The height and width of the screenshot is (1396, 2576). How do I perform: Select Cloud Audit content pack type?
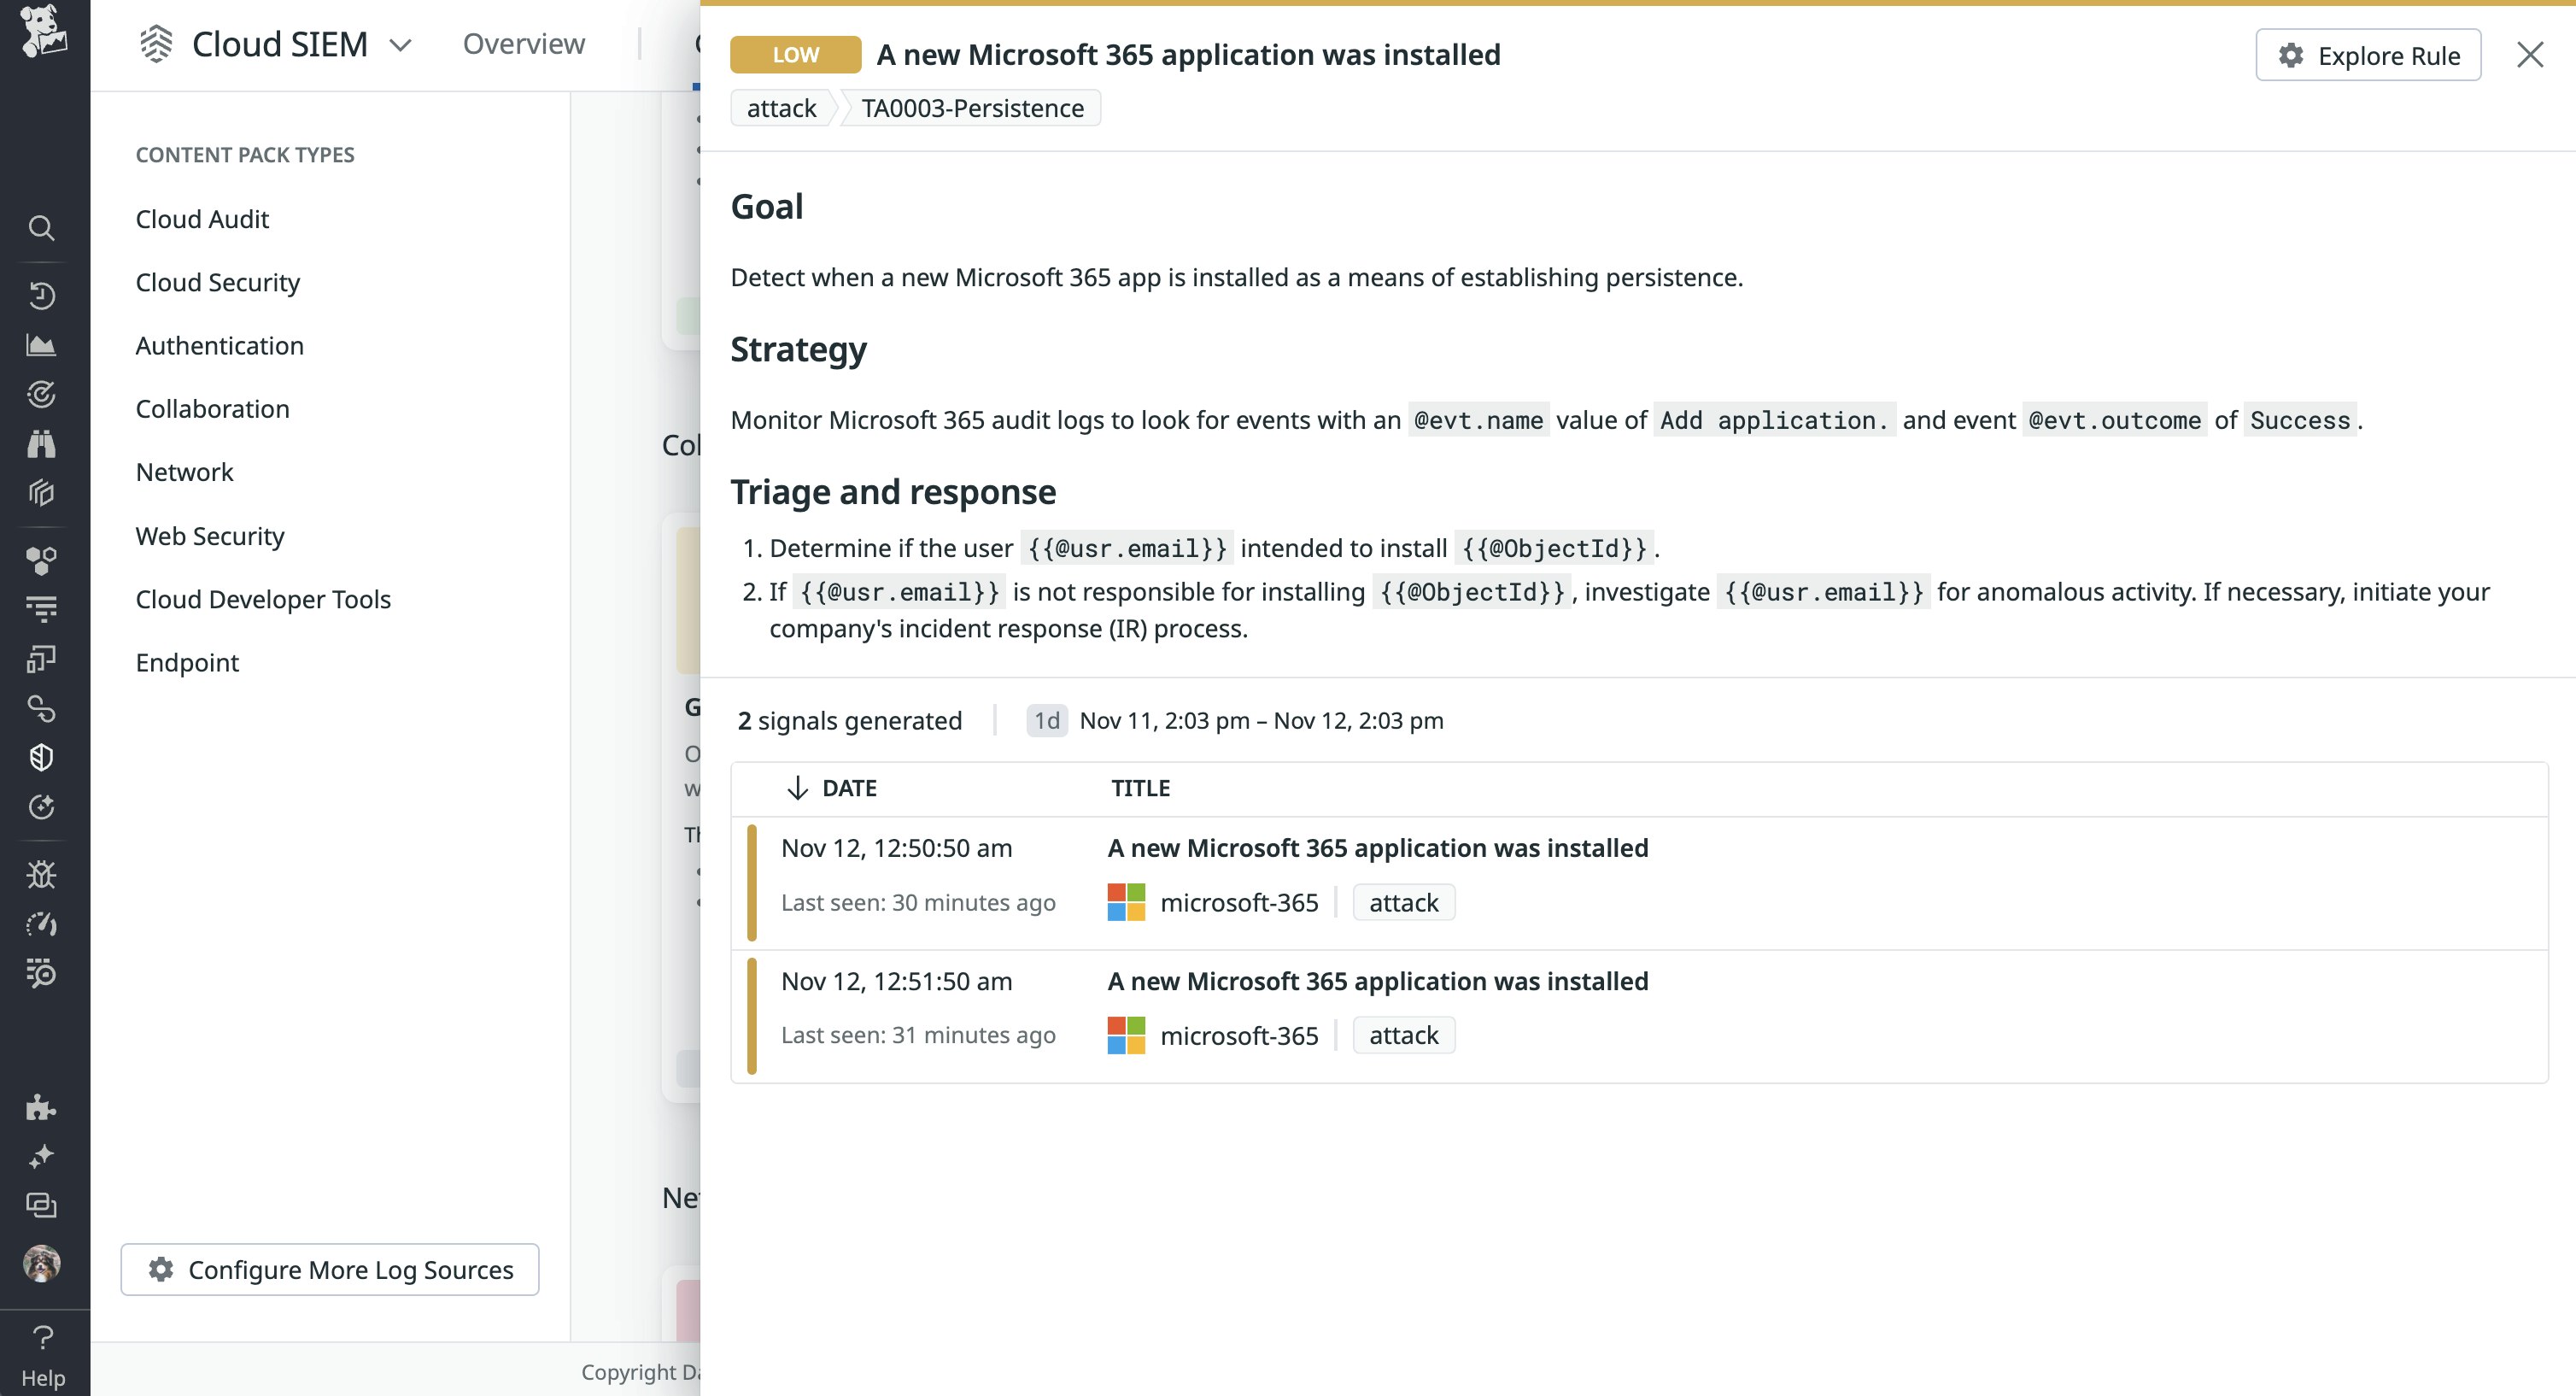tap(202, 219)
